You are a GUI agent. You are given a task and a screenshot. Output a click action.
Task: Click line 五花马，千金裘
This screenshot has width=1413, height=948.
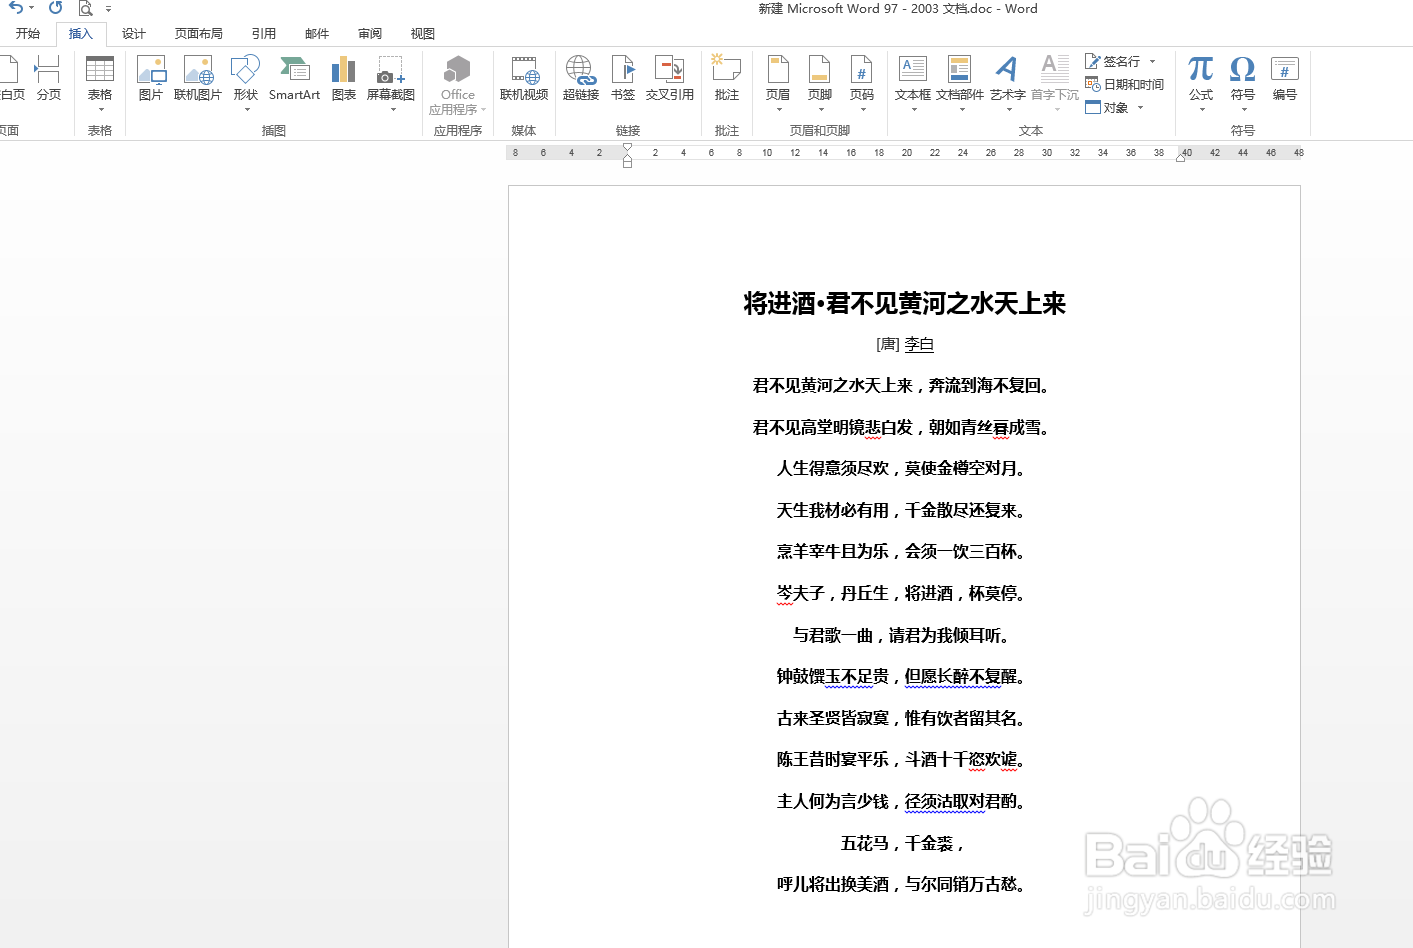point(902,844)
